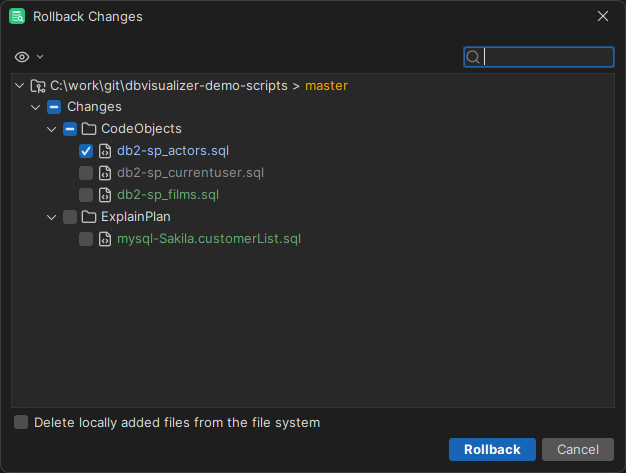Click the db2-sp_actors.sql file icon
626x473 pixels.
coord(104,151)
